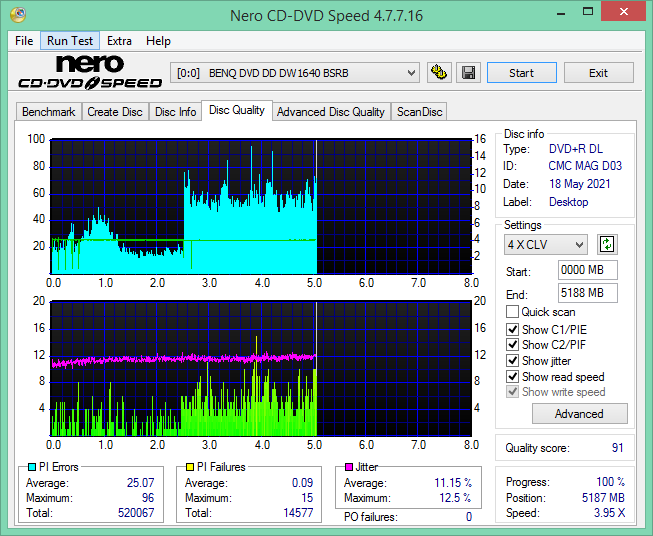Open the File menu
The width and height of the screenshot is (653, 536).
pyautogui.click(x=24, y=41)
